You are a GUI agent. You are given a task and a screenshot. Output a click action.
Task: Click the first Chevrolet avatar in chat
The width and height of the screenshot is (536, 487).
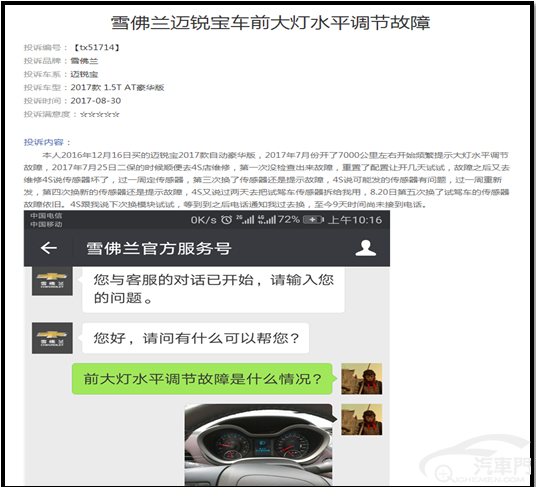(52, 281)
